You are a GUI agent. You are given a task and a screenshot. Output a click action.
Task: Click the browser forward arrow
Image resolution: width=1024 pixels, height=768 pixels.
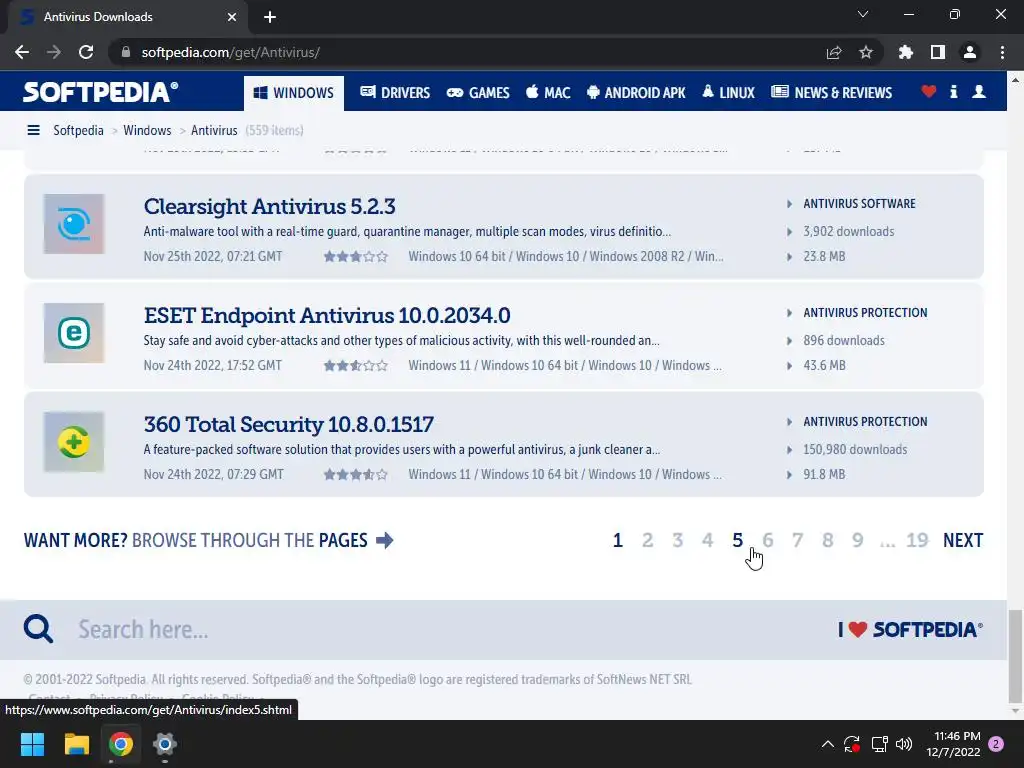pos(54,52)
